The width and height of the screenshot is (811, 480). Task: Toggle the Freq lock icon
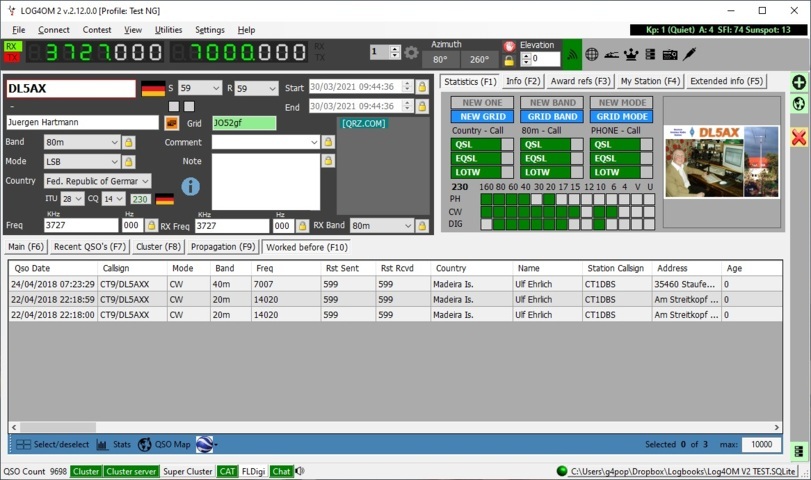(151, 226)
